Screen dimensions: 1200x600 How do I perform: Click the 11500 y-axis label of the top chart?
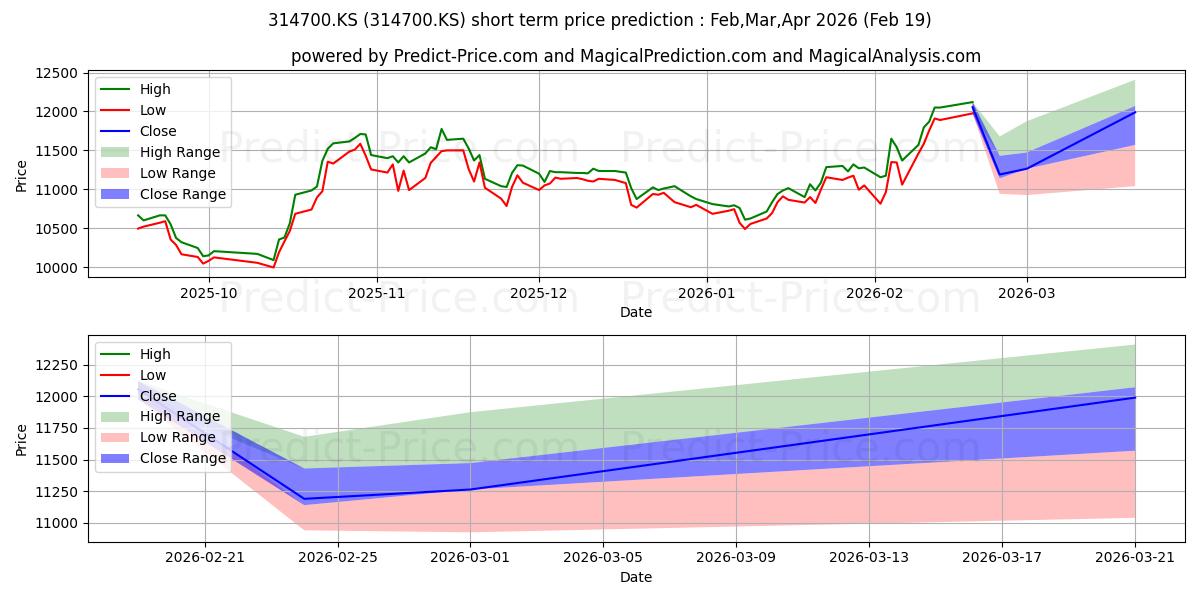point(57,151)
